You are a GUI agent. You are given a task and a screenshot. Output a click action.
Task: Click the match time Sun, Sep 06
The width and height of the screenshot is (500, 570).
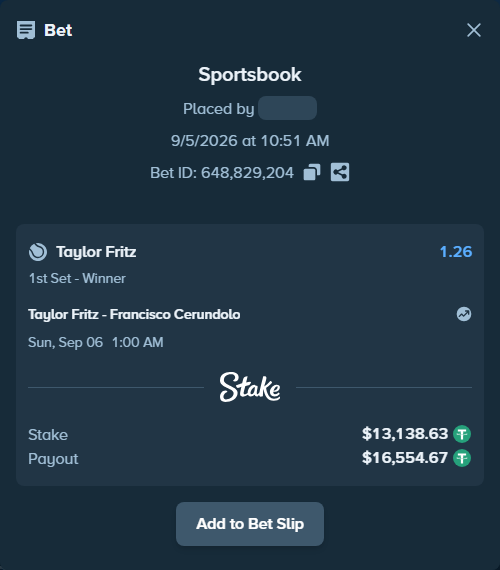pyautogui.click(x=65, y=342)
